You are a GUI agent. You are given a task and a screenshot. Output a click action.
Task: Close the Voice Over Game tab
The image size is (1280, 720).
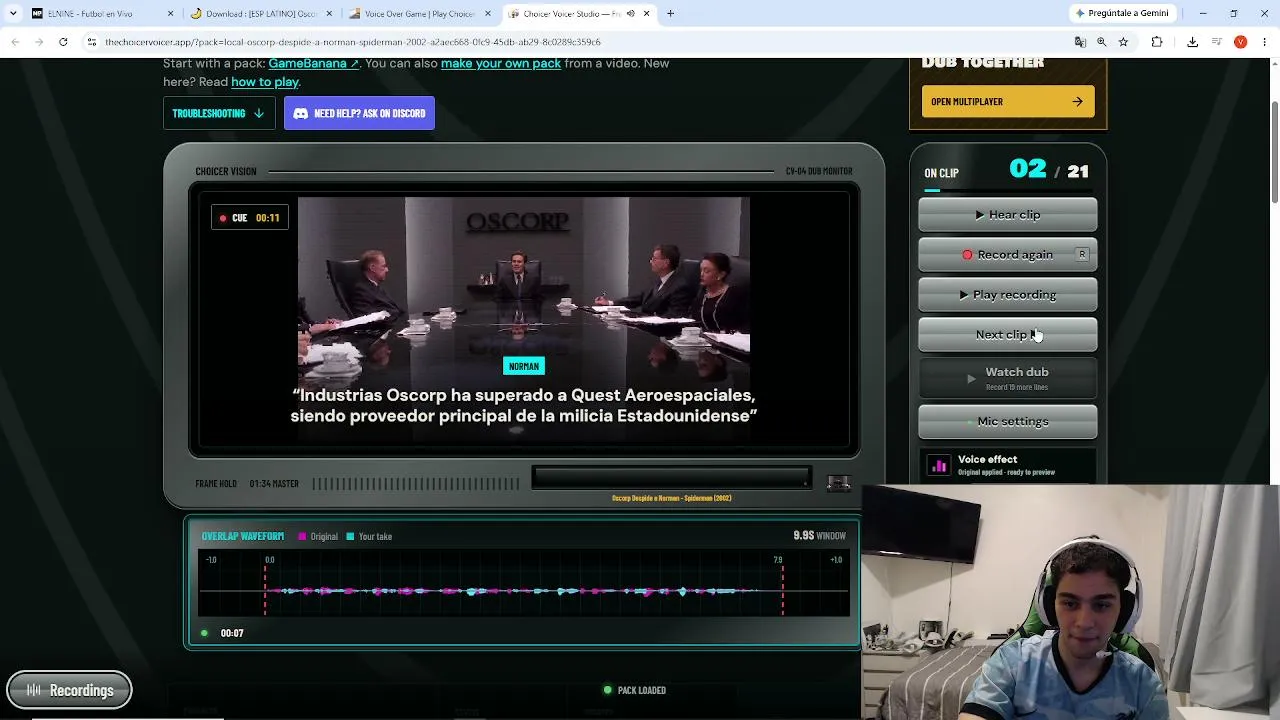488,14
